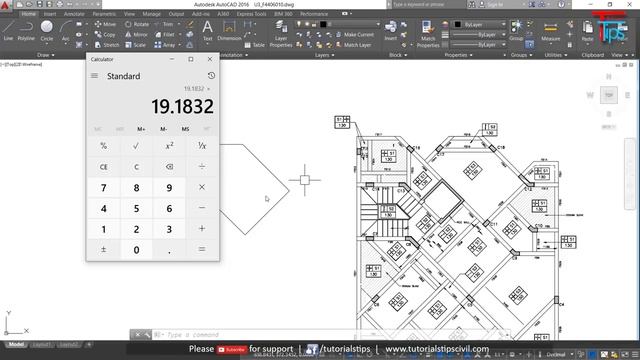Select the Text tool
The width and height of the screenshot is (640, 360).
pyautogui.click(x=207, y=31)
